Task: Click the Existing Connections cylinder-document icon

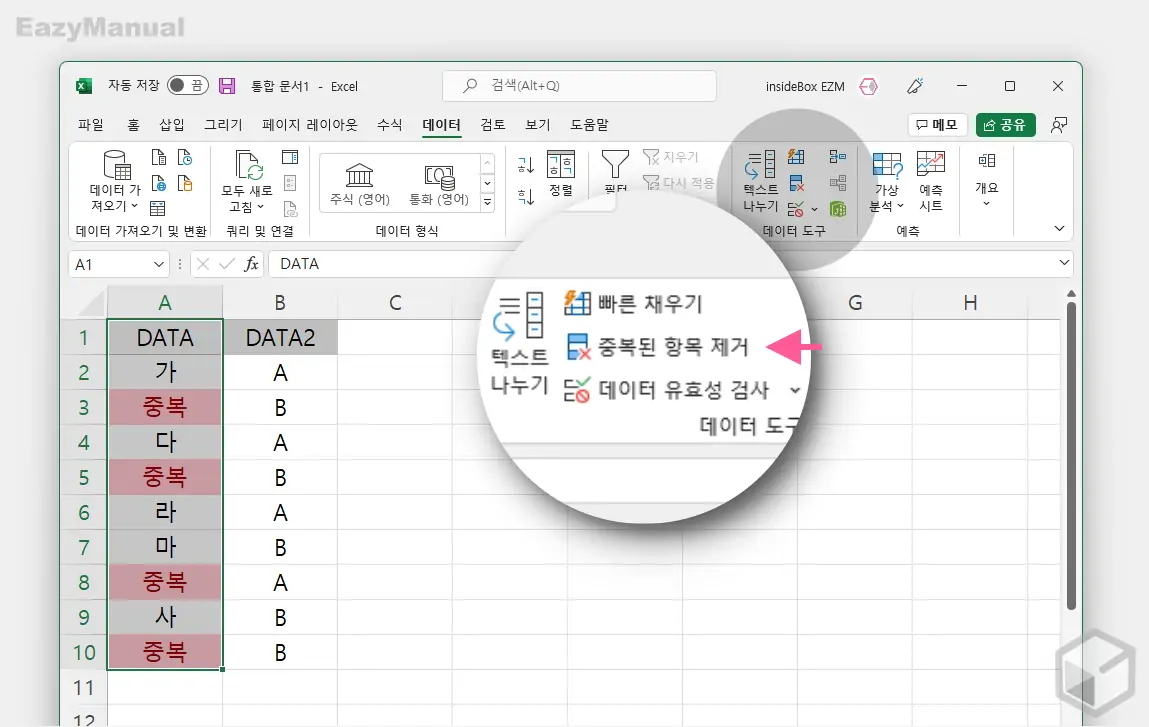Action: pos(185,183)
